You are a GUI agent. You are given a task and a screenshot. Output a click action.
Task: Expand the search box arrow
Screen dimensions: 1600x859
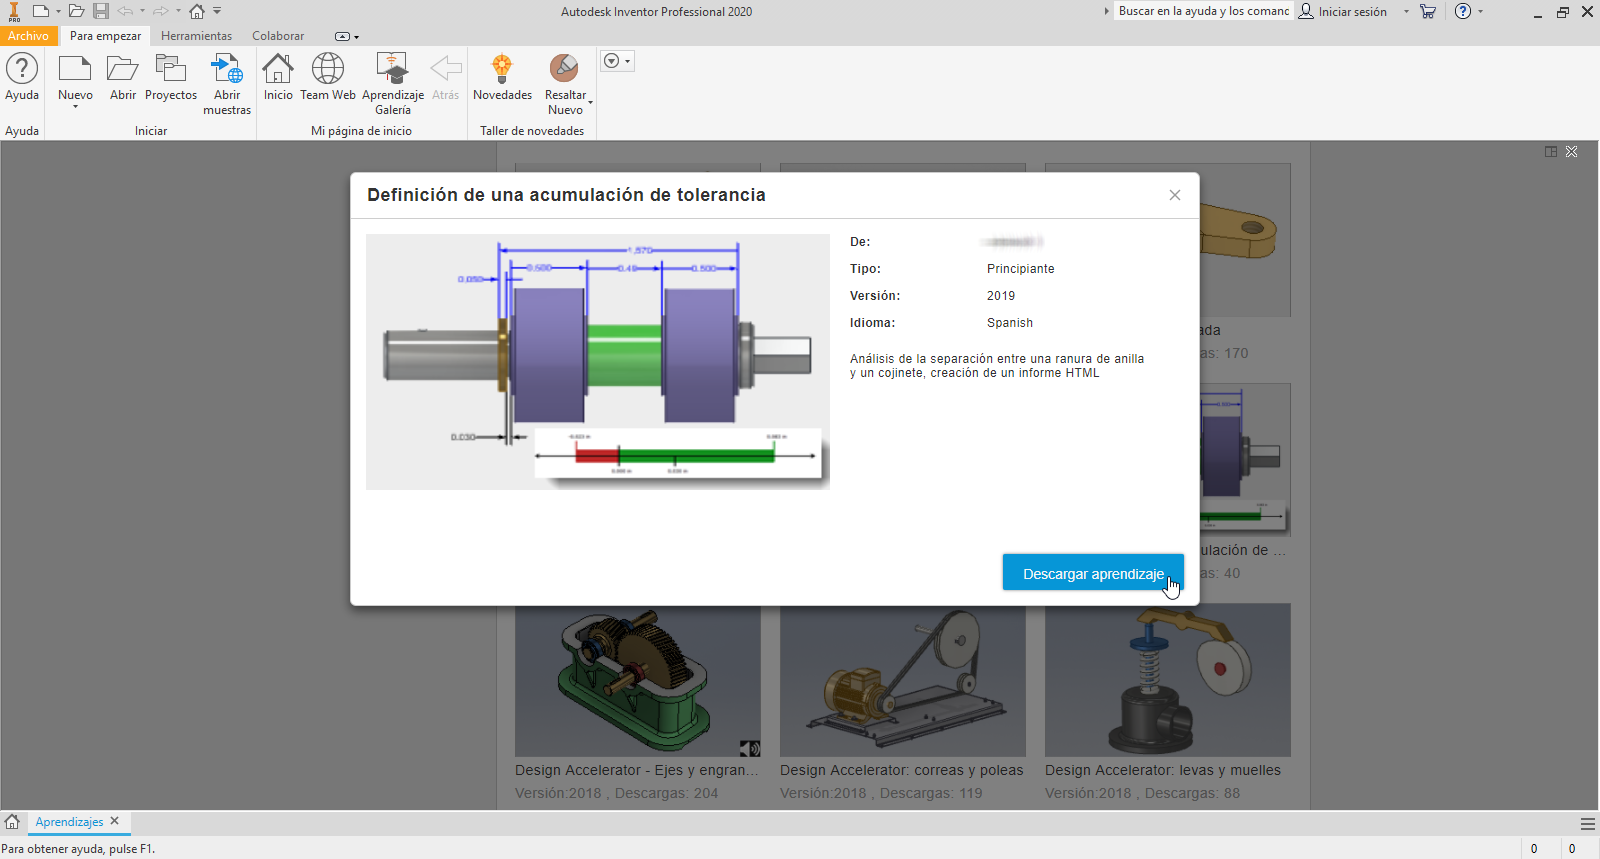click(x=1106, y=12)
